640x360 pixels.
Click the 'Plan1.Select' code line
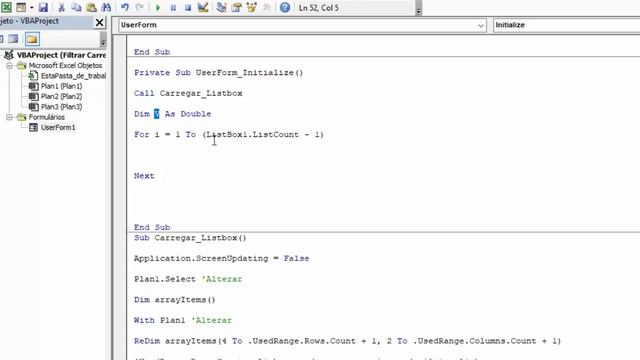pyautogui.click(x=188, y=279)
